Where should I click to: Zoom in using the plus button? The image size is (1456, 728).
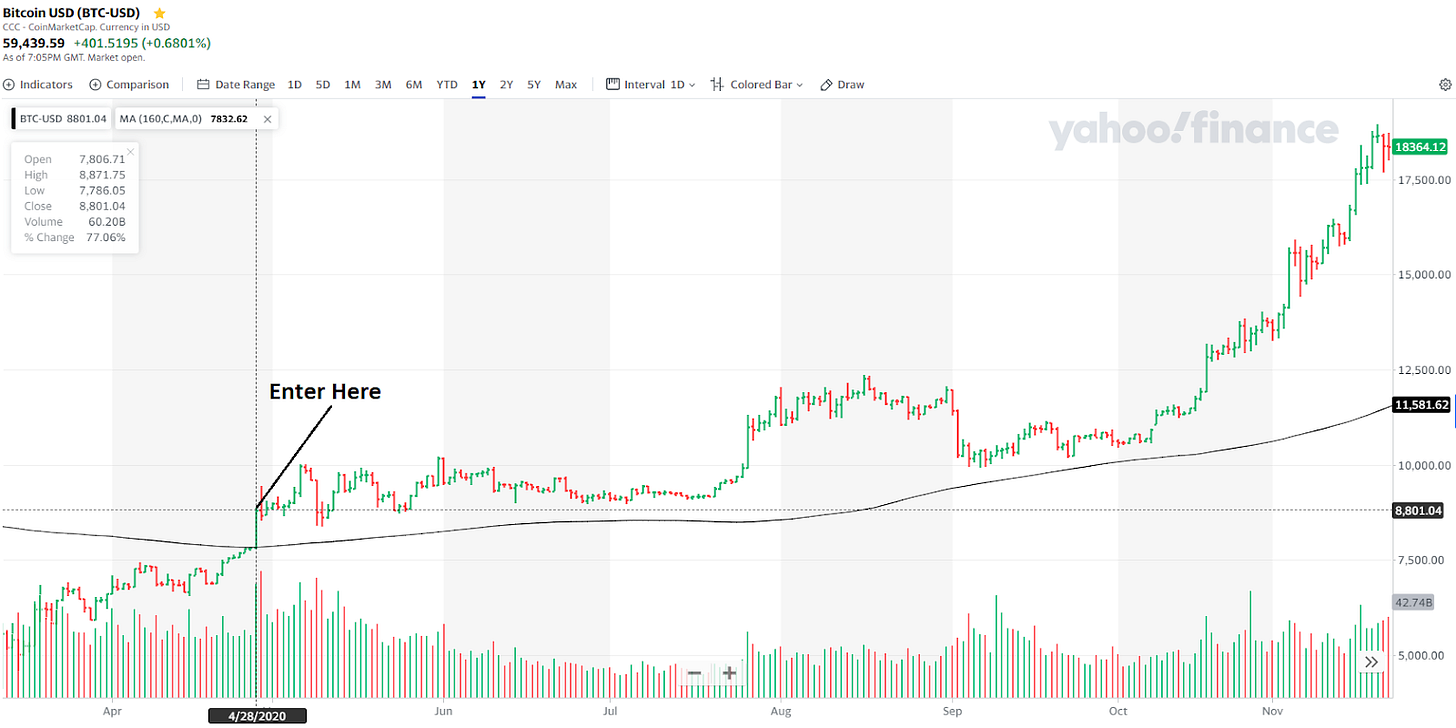coord(730,673)
